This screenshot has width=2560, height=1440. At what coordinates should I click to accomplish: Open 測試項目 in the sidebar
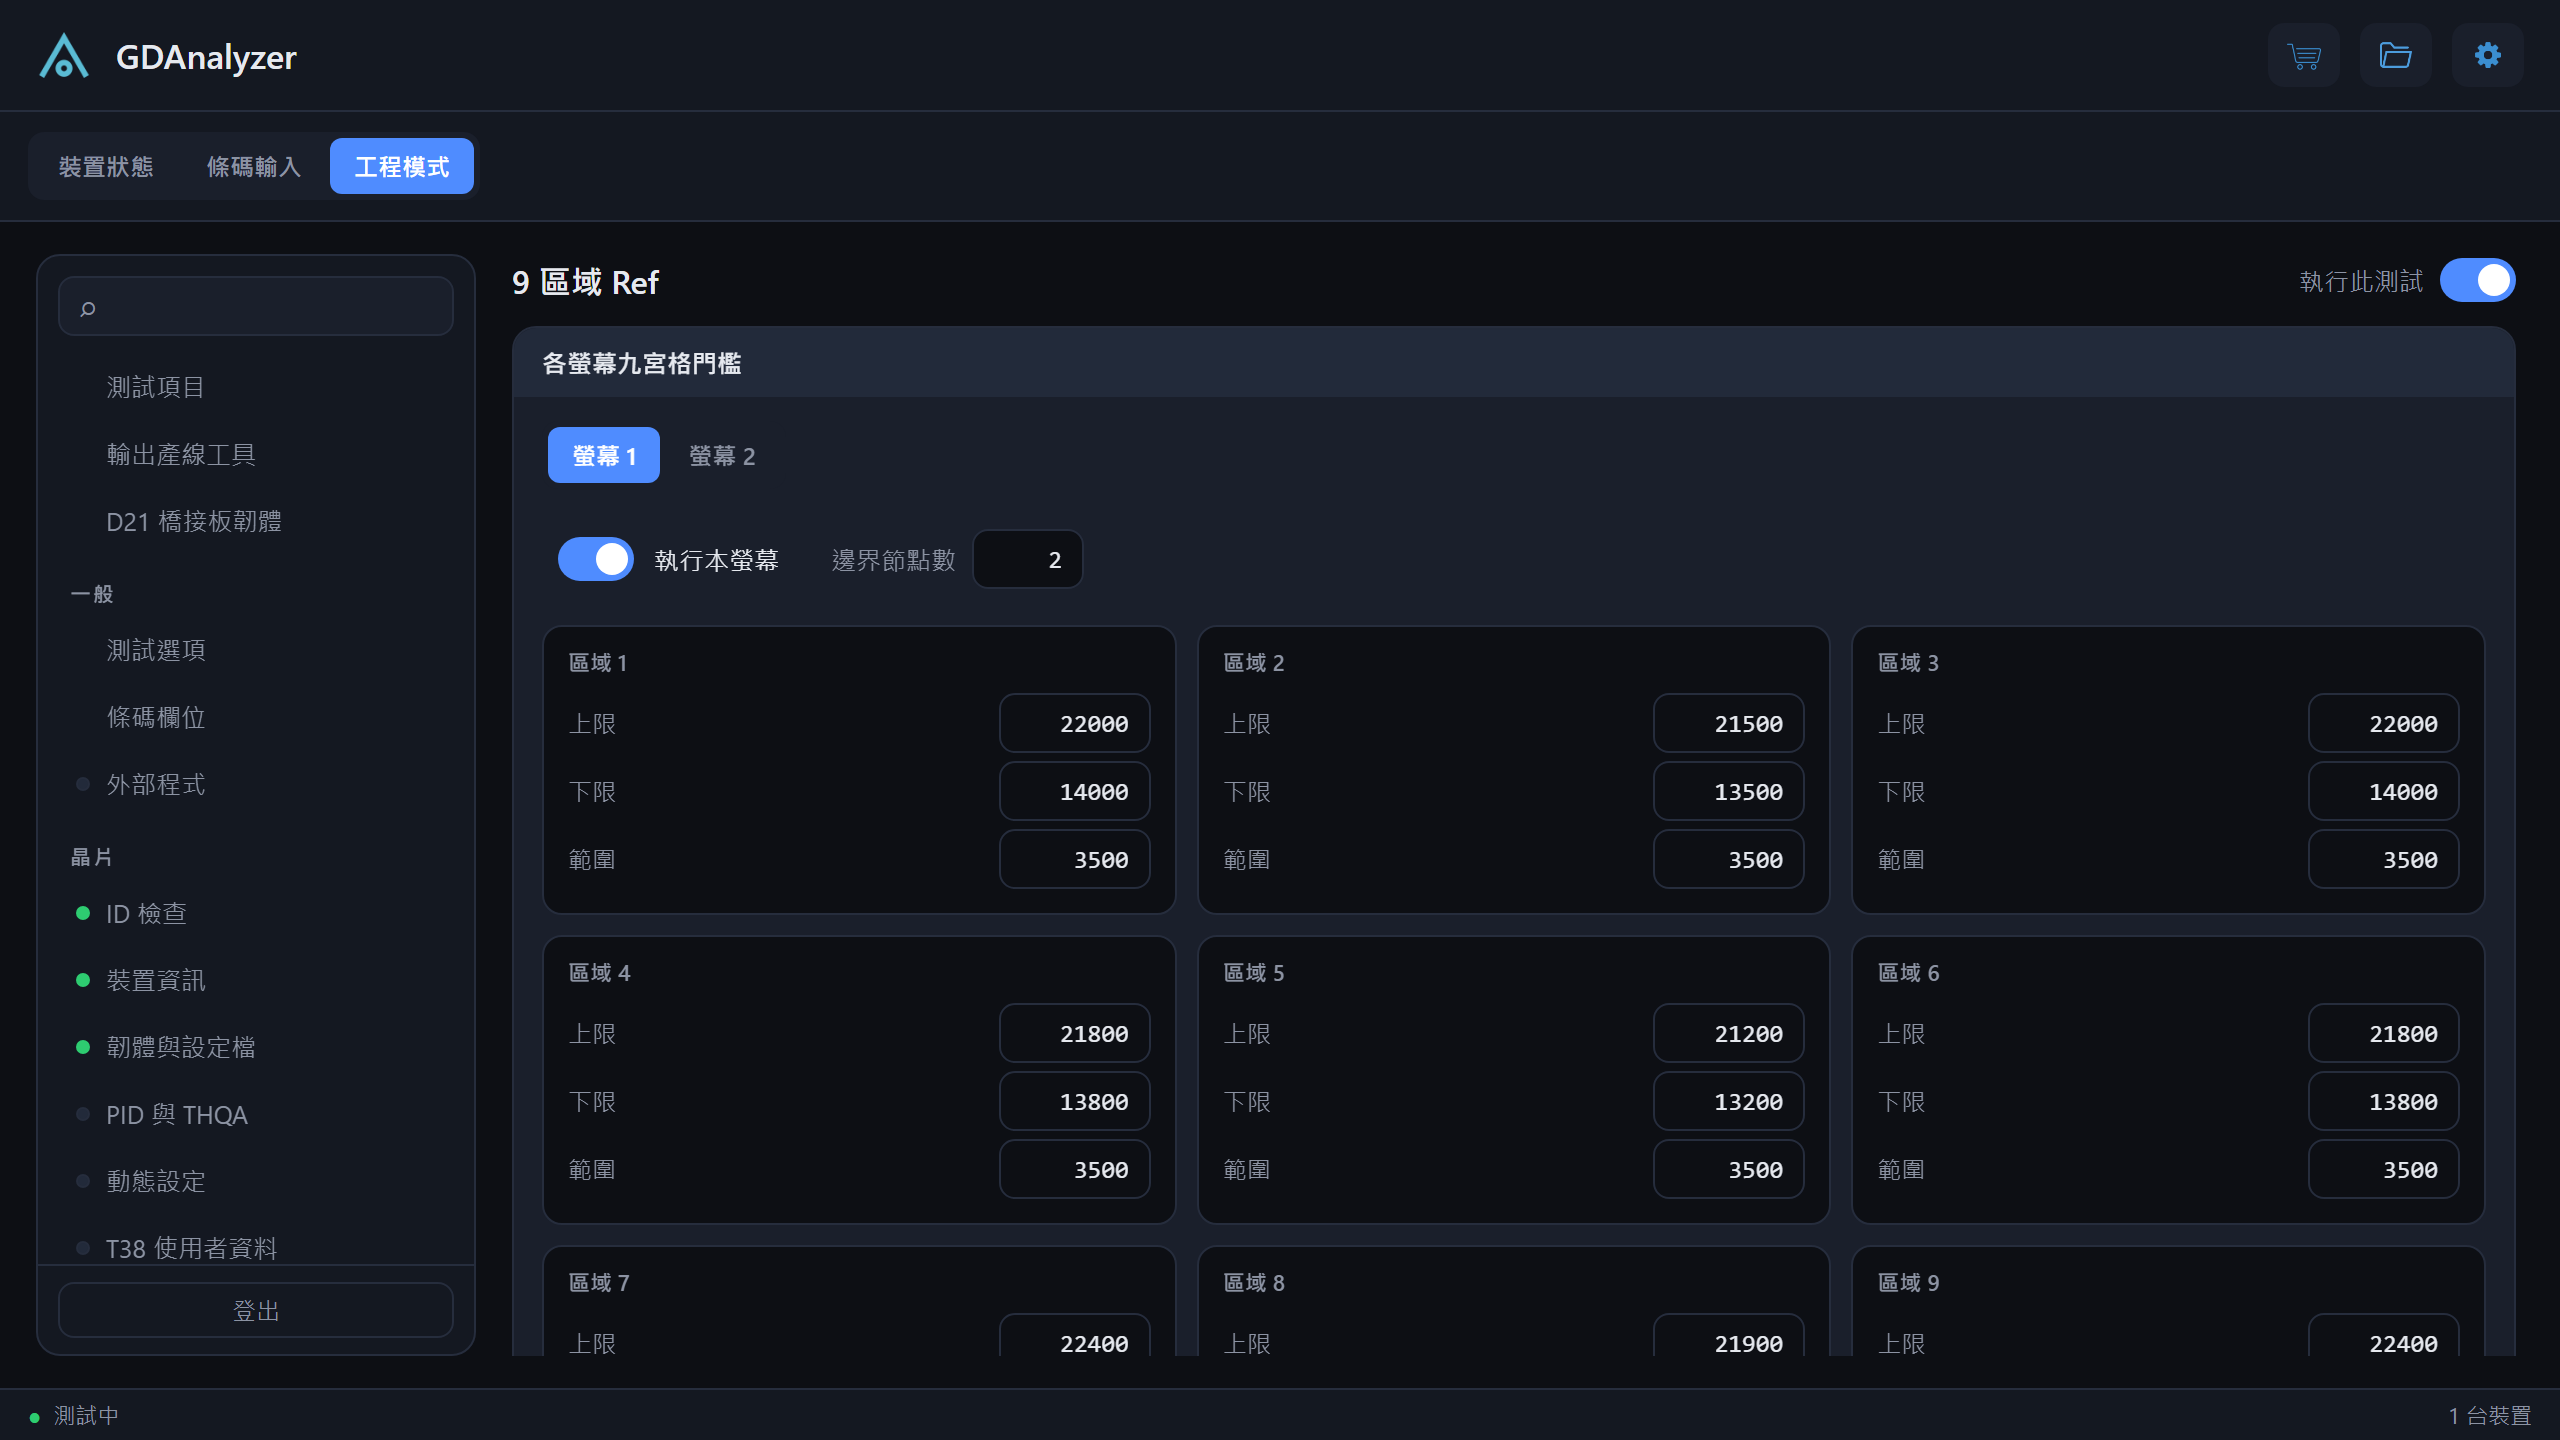(256, 387)
